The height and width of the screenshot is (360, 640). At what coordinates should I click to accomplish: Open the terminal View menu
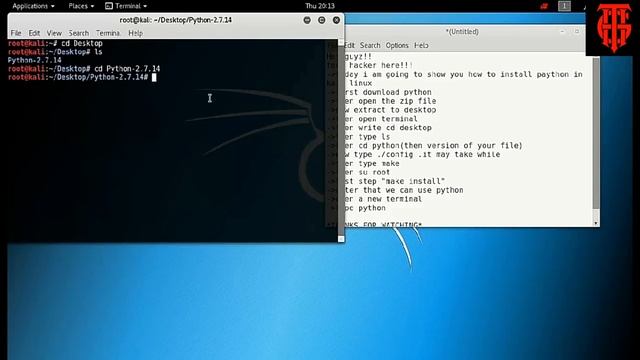(54, 33)
